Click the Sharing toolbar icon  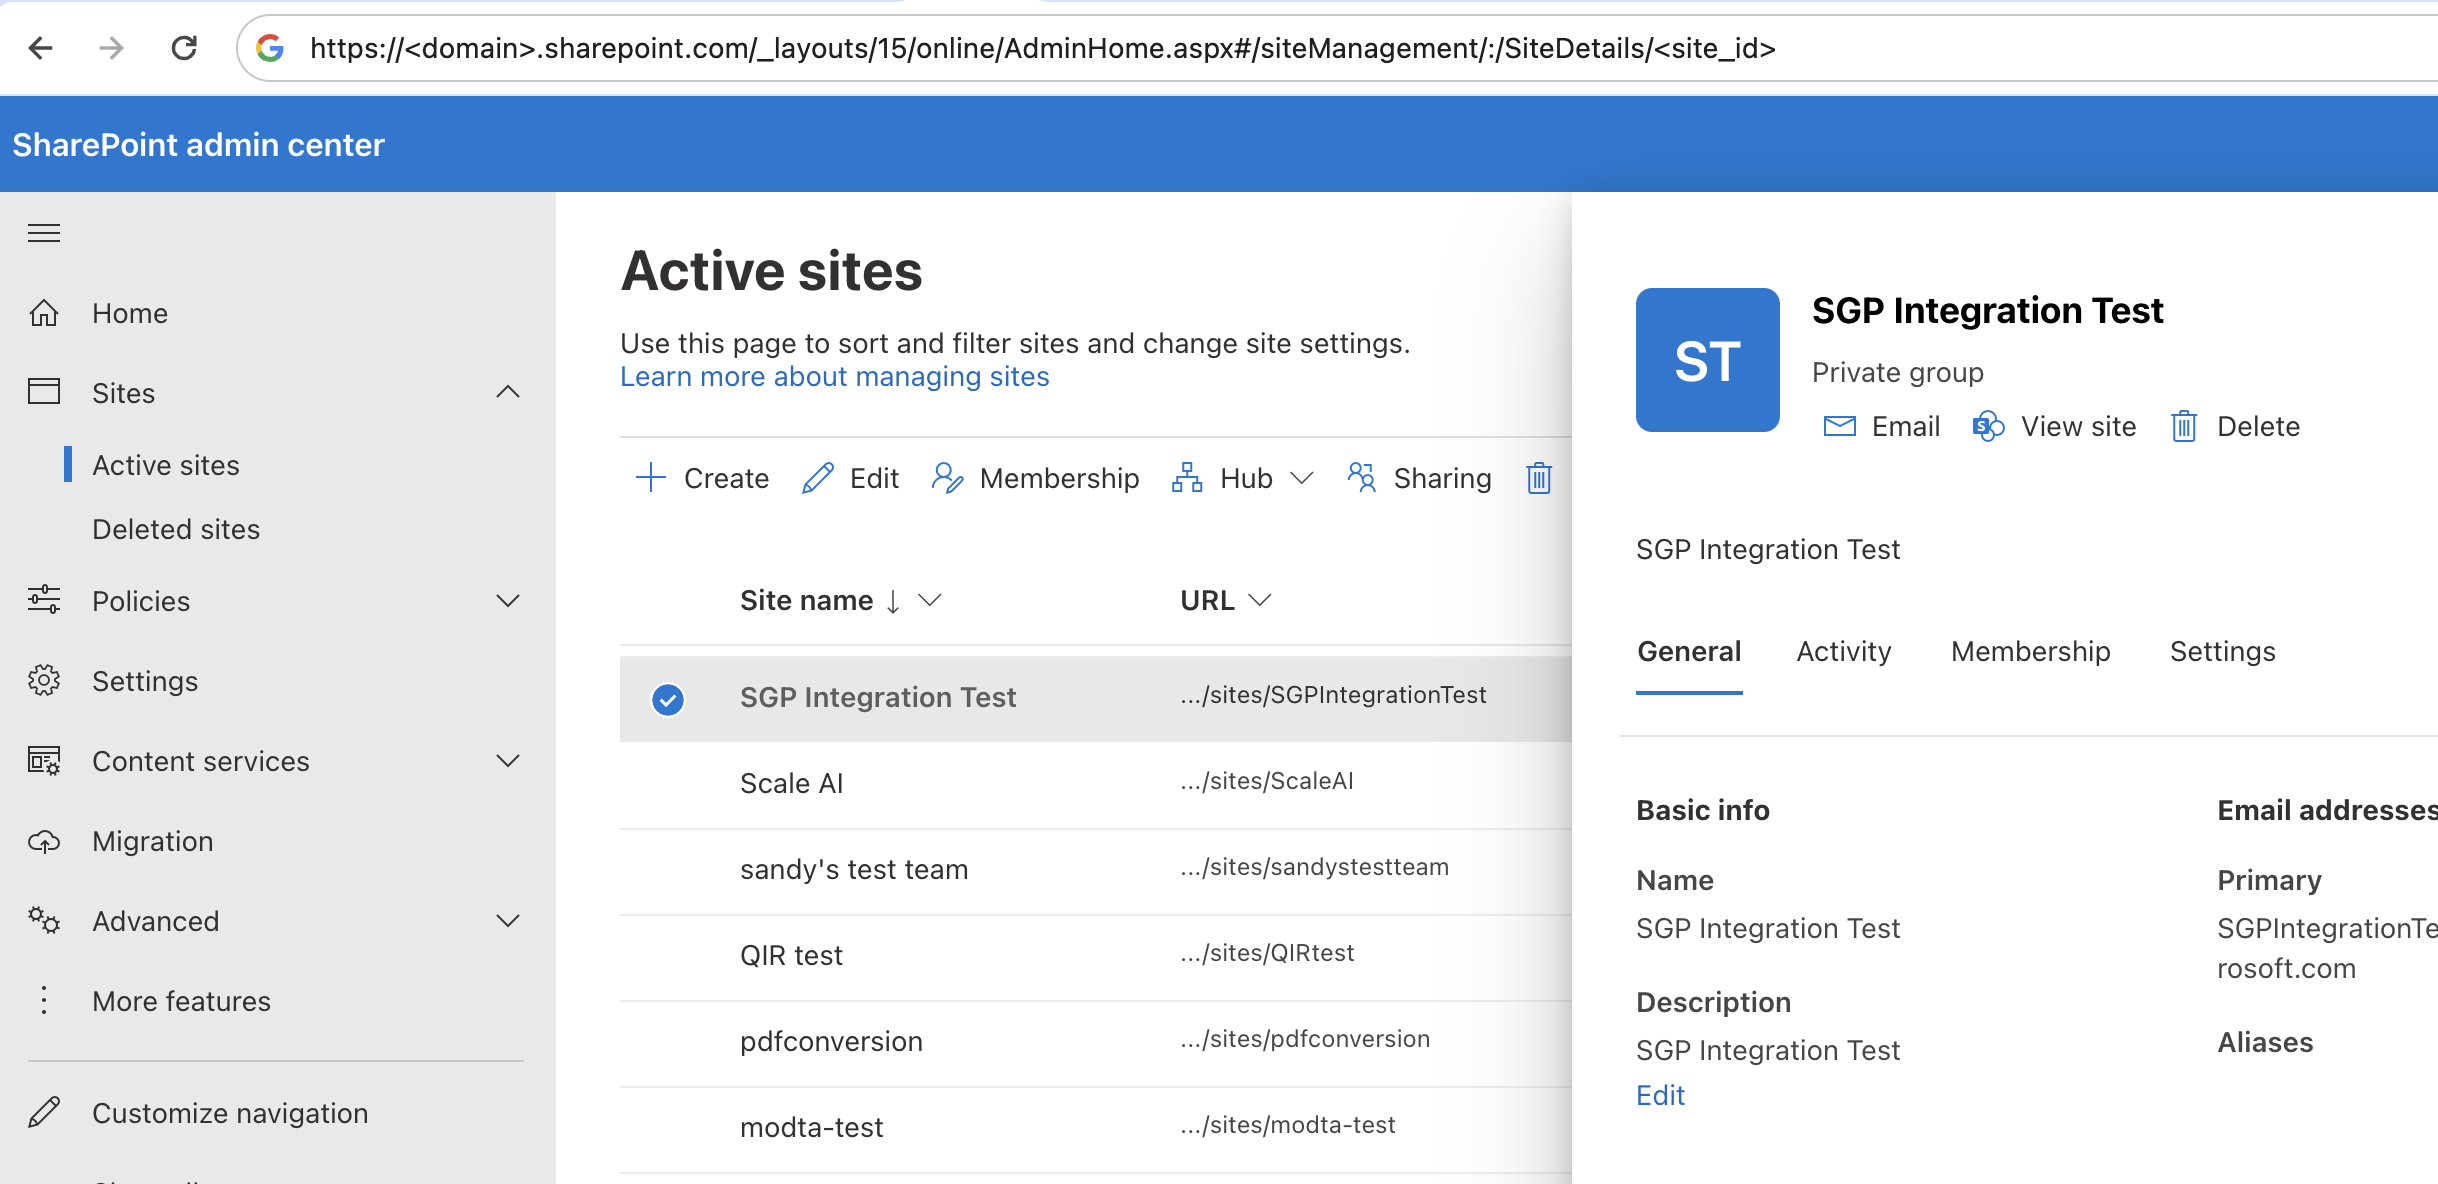[1362, 478]
